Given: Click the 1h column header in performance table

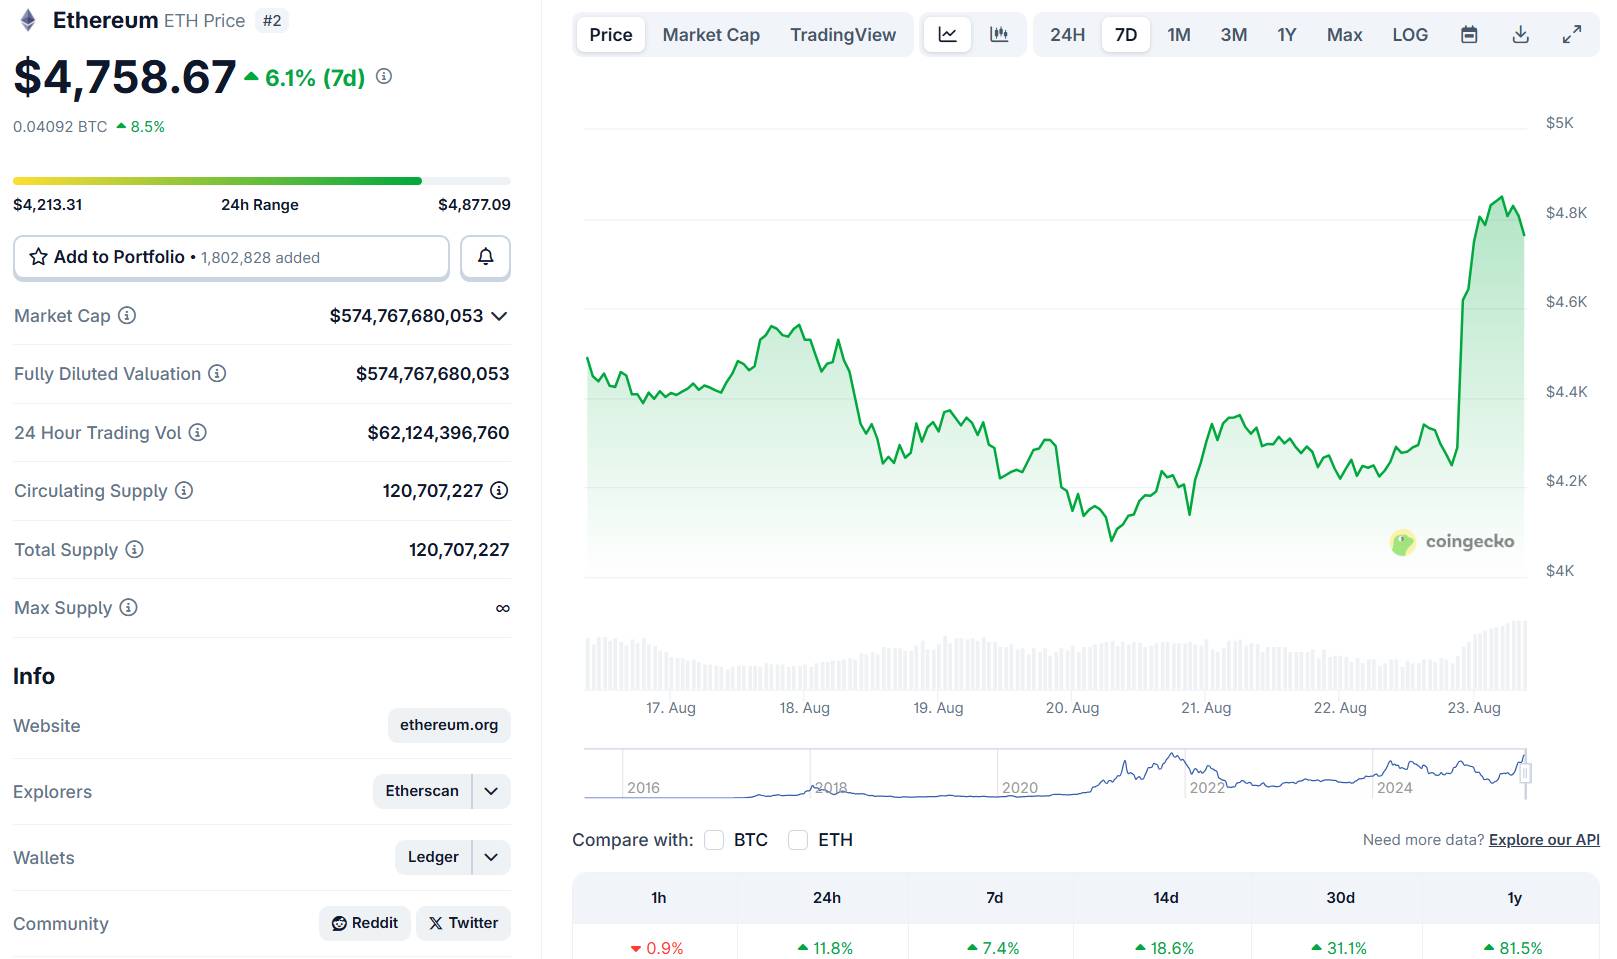Looking at the screenshot, I should pos(658,898).
